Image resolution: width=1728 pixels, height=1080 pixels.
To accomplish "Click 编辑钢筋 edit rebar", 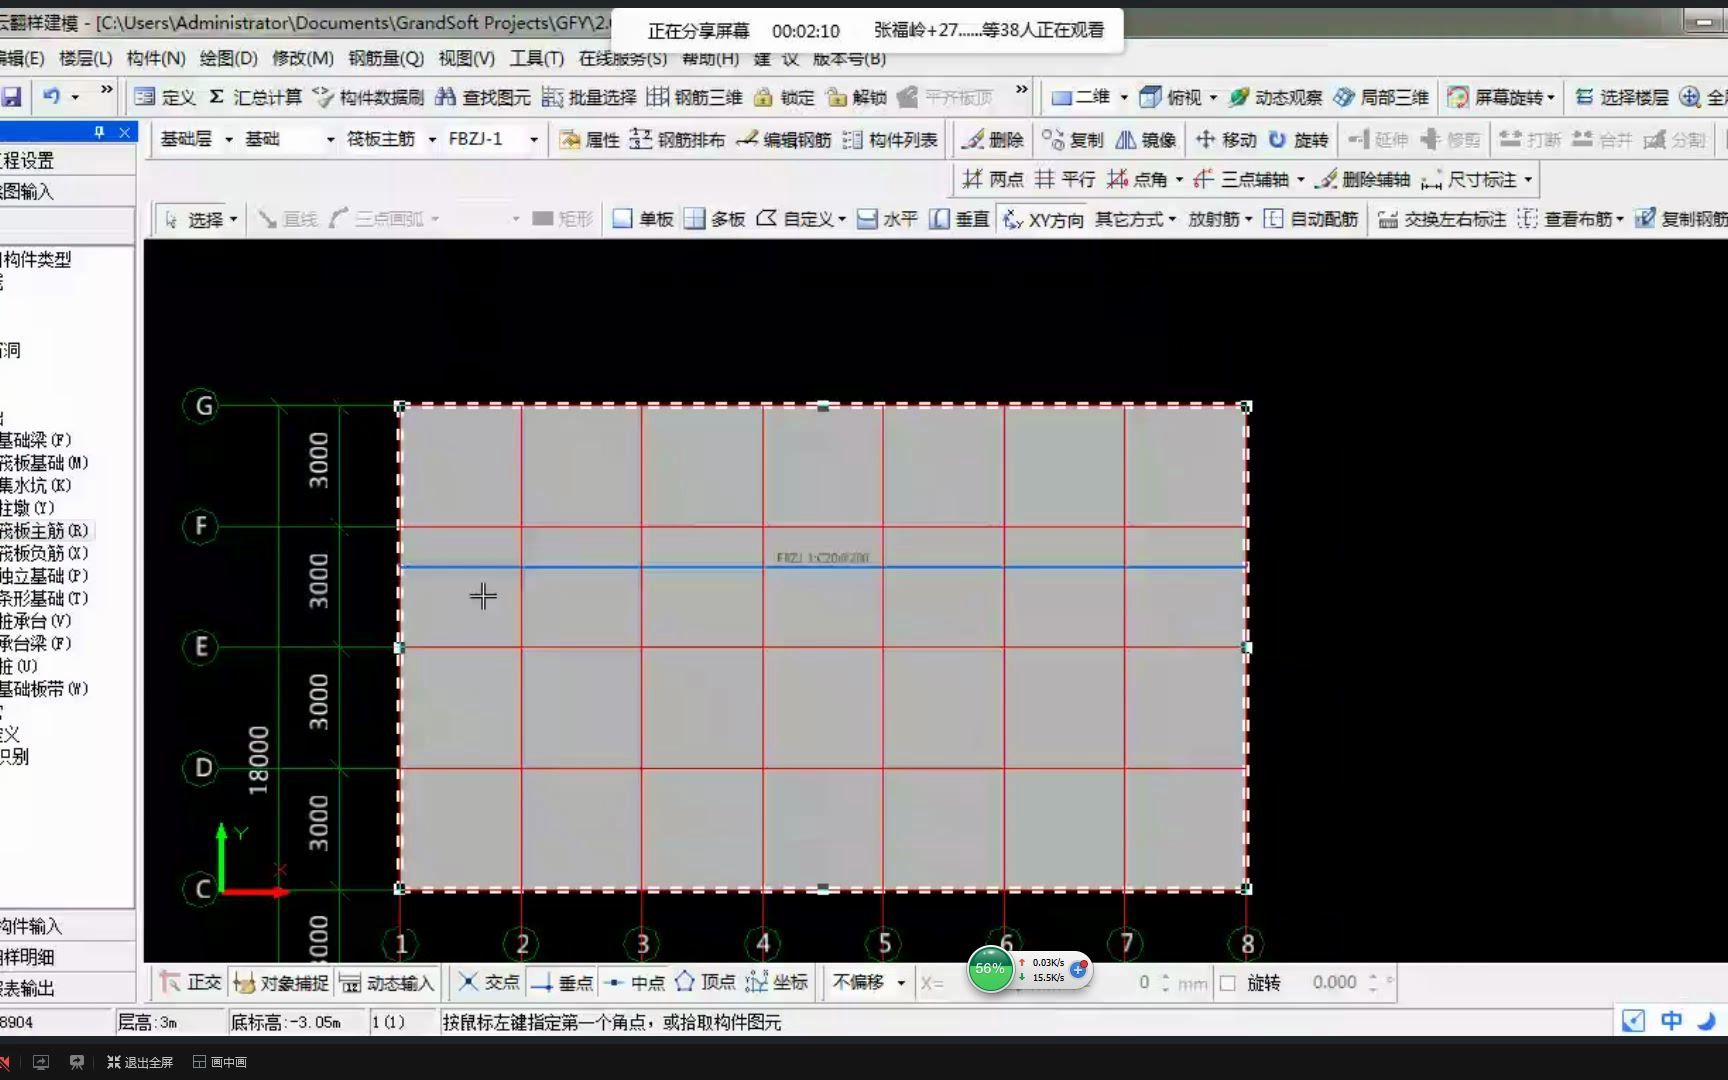I will point(784,139).
